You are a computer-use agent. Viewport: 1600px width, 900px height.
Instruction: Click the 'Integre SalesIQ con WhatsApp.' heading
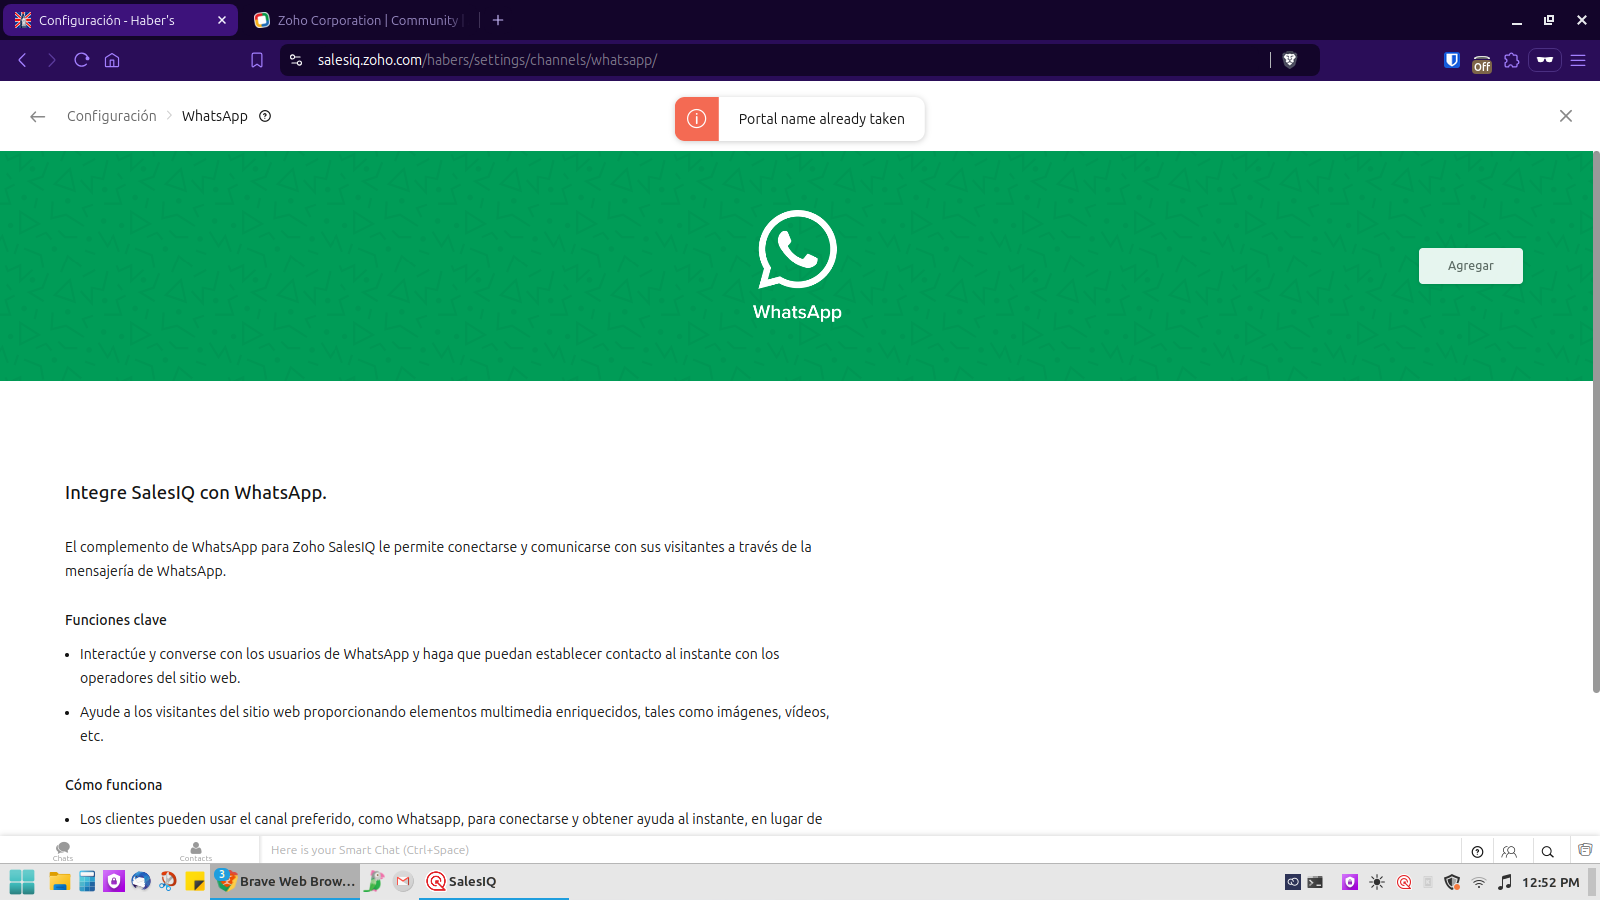pyautogui.click(x=196, y=492)
